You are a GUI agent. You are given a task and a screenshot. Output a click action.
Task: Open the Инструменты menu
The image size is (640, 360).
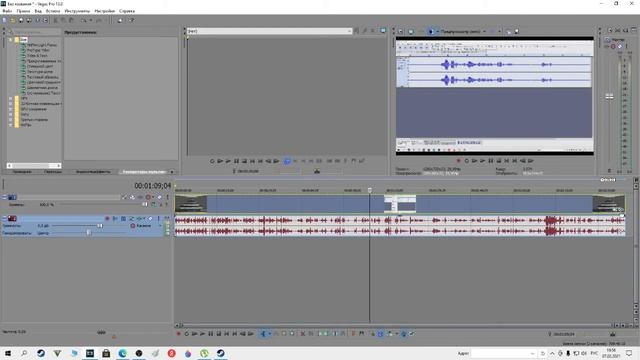[x=77, y=11]
